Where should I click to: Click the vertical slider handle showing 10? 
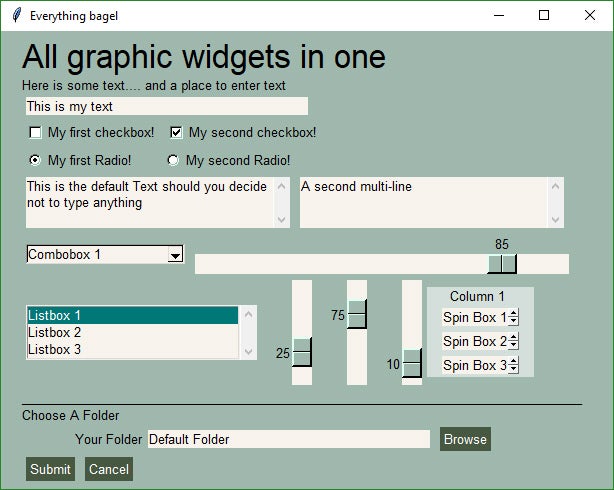[x=412, y=363]
